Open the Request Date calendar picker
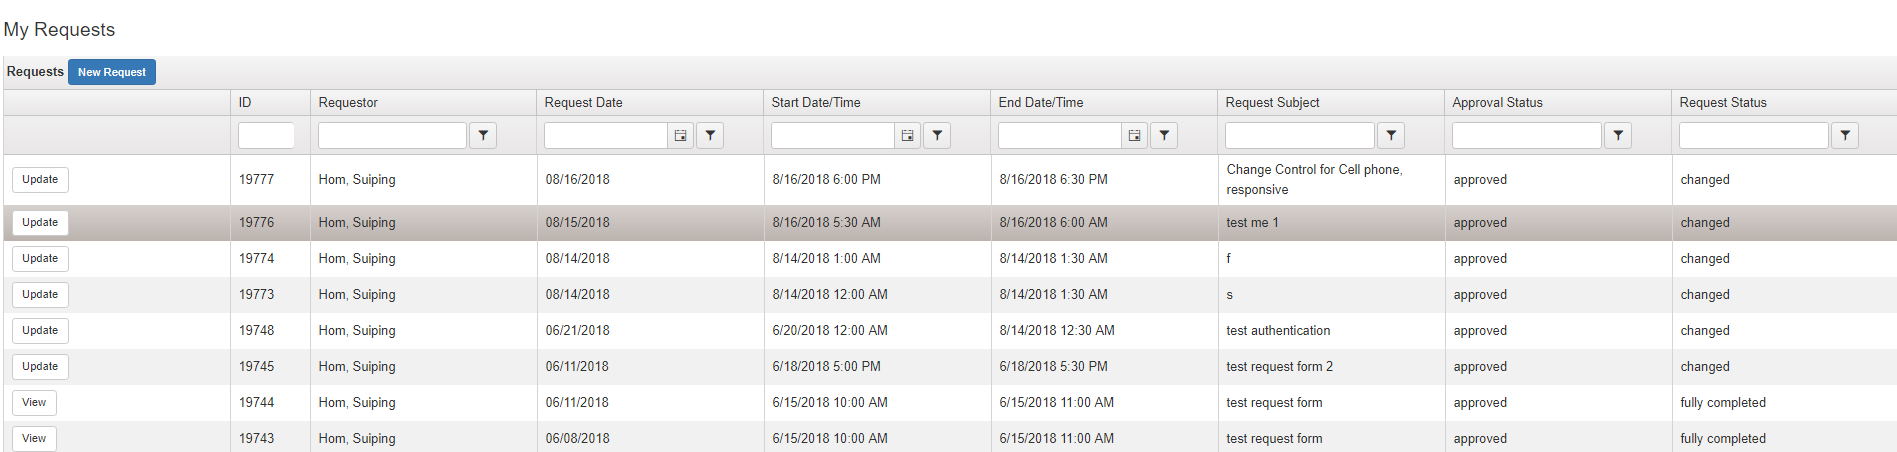Viewport: 1897px width, 452px height. [x=680, y=136]
